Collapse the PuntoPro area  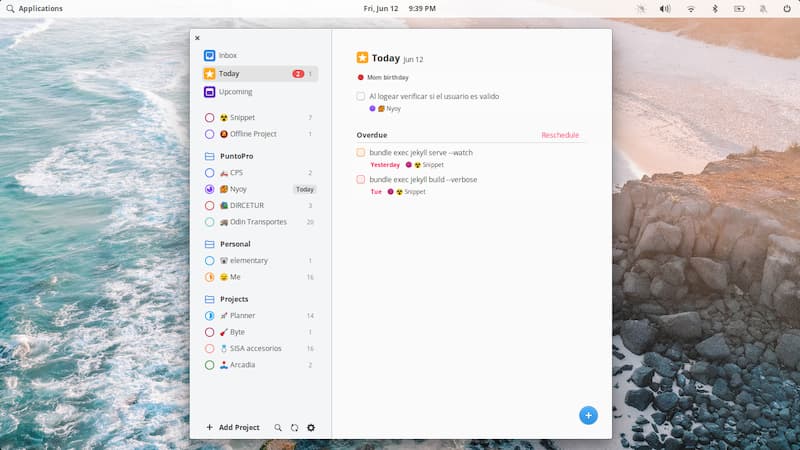[x=235, y=156]
